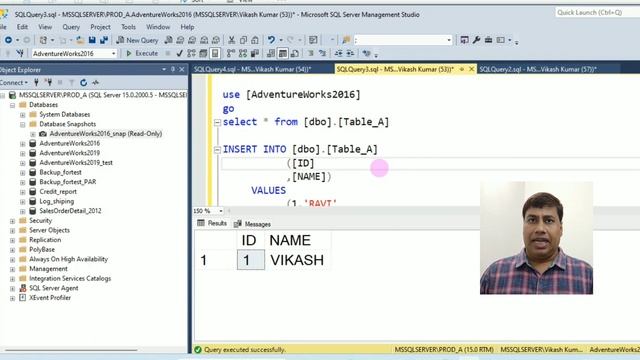Click the Cut scissors toolbar icon
This screenshot has height=360, width=640.
tap(231, 40)
